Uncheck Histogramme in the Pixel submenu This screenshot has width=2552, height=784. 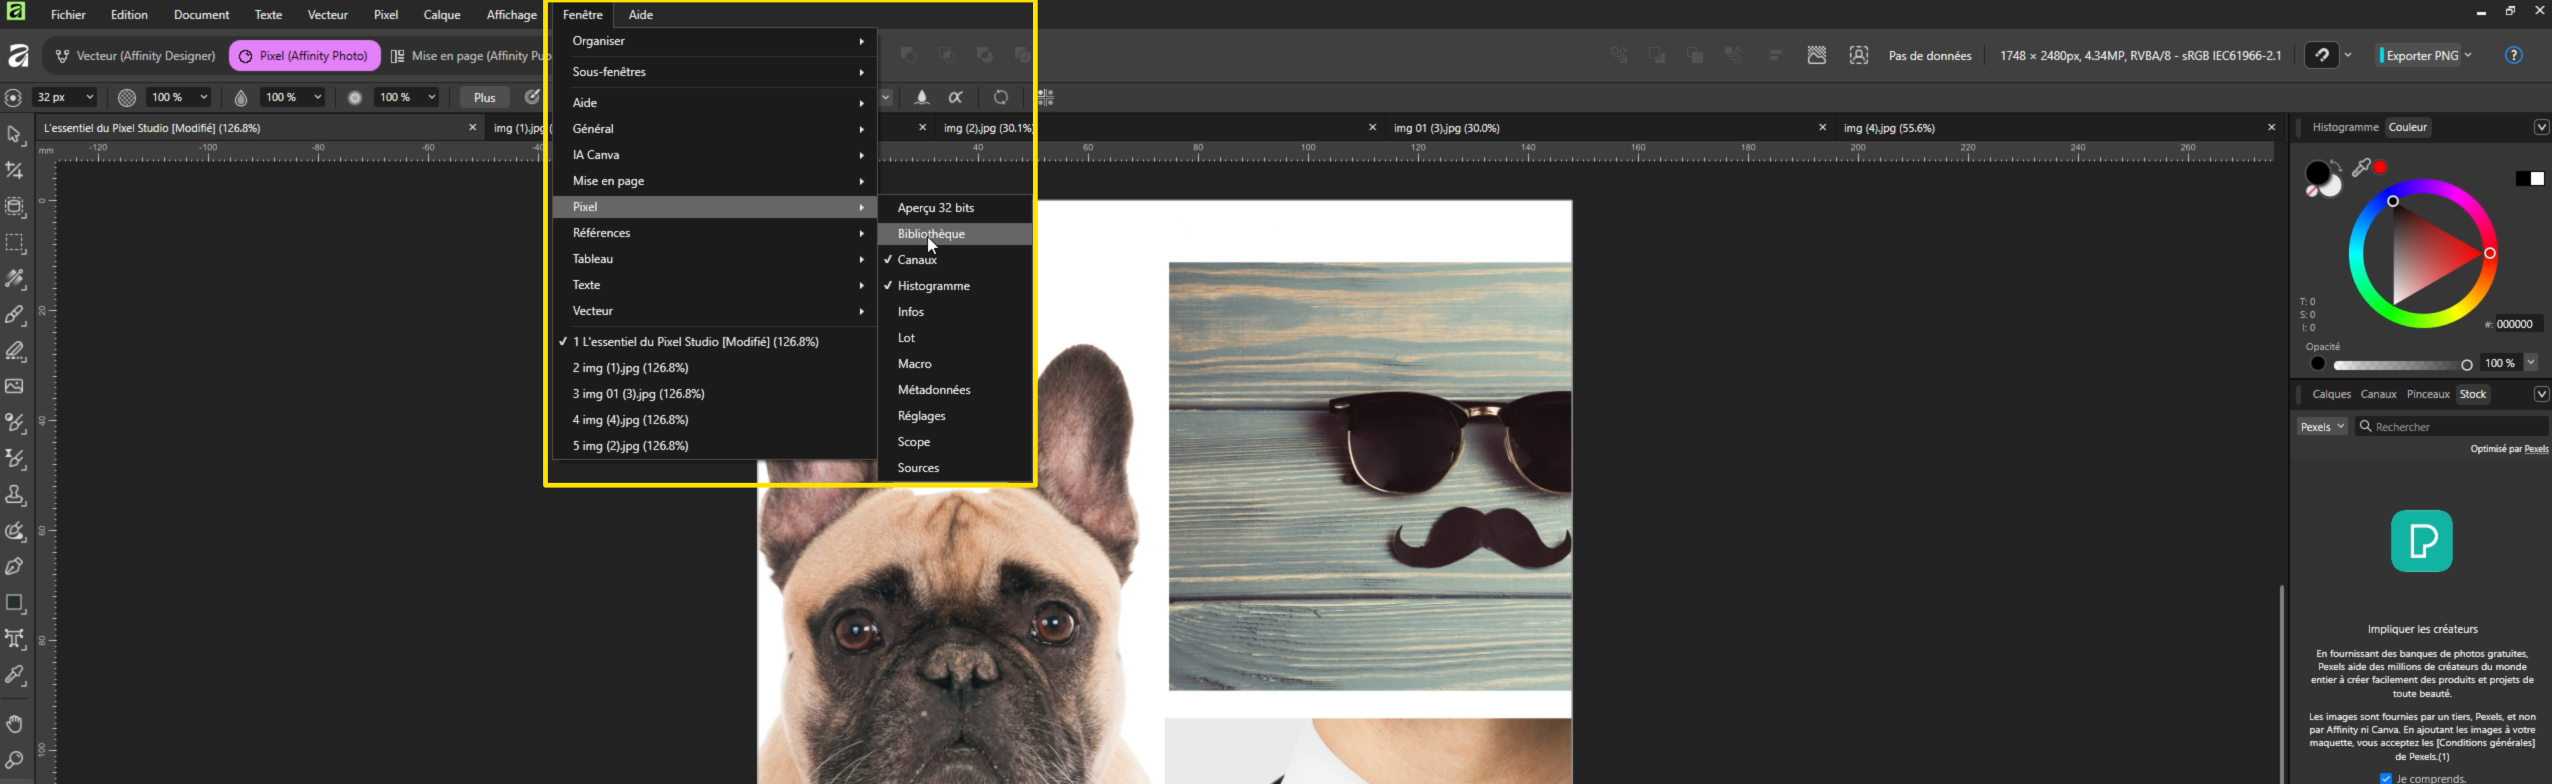tap(933, 286)
